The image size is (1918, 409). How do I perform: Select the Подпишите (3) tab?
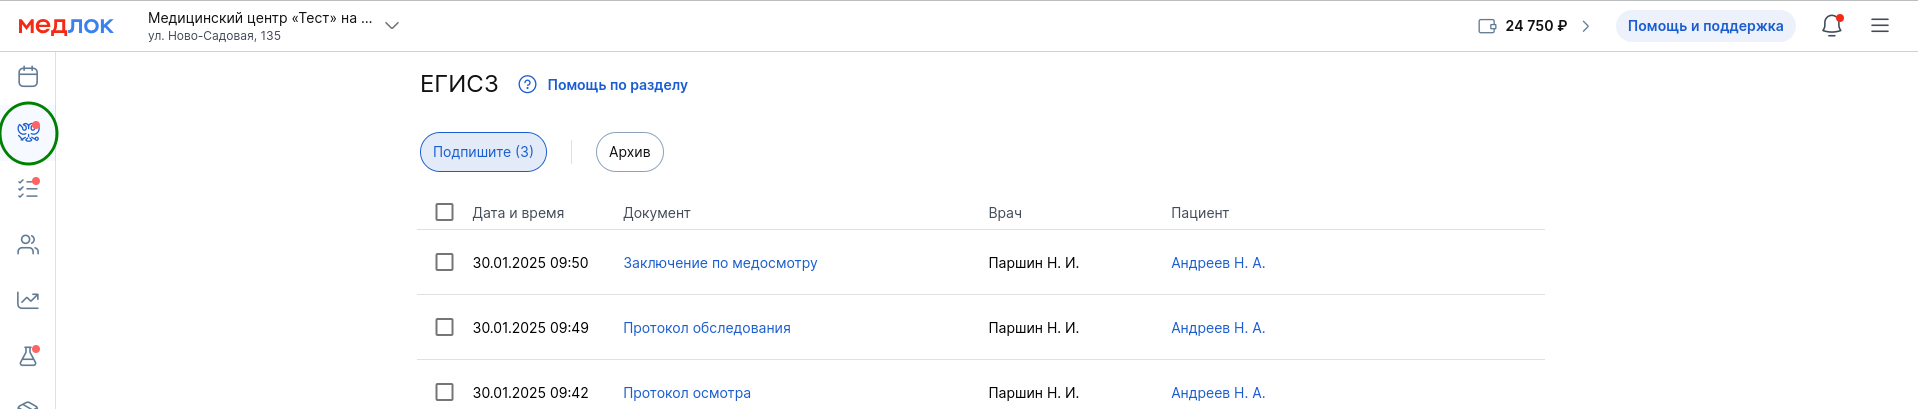[483, 152]
